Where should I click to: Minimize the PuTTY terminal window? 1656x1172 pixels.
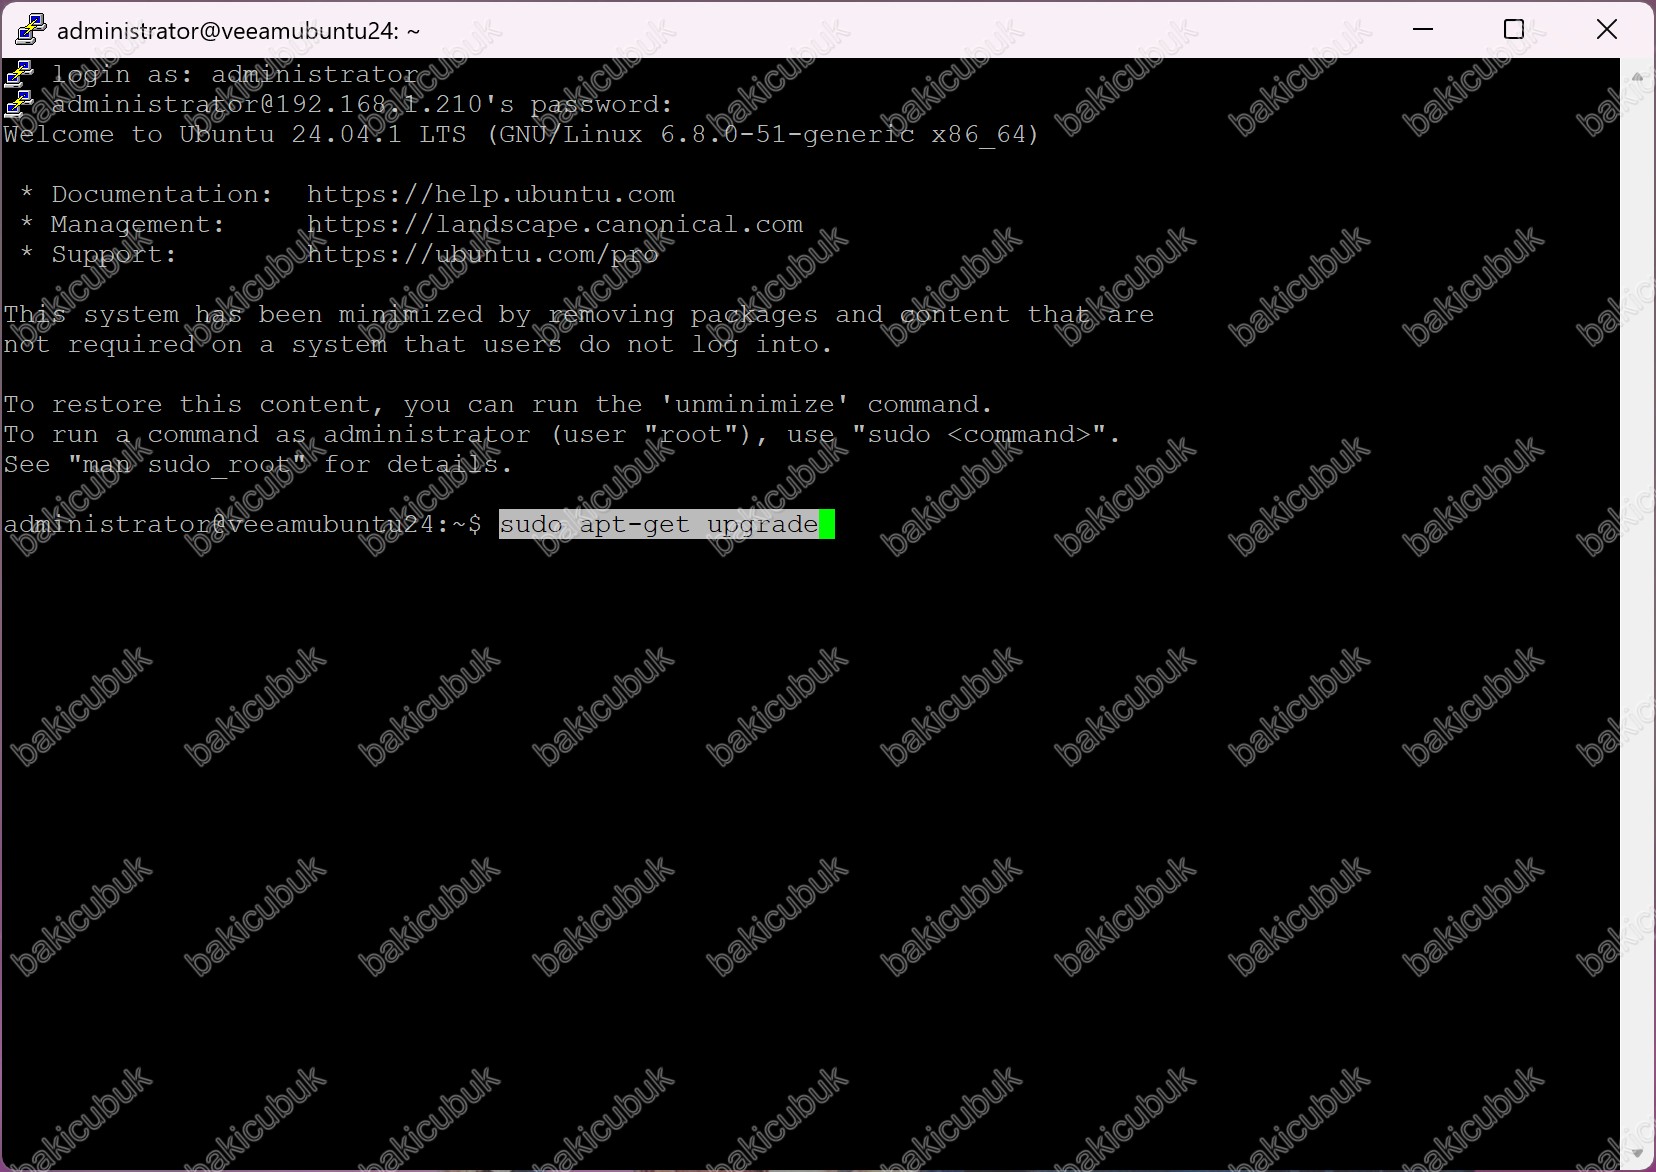pos(1423,30)
